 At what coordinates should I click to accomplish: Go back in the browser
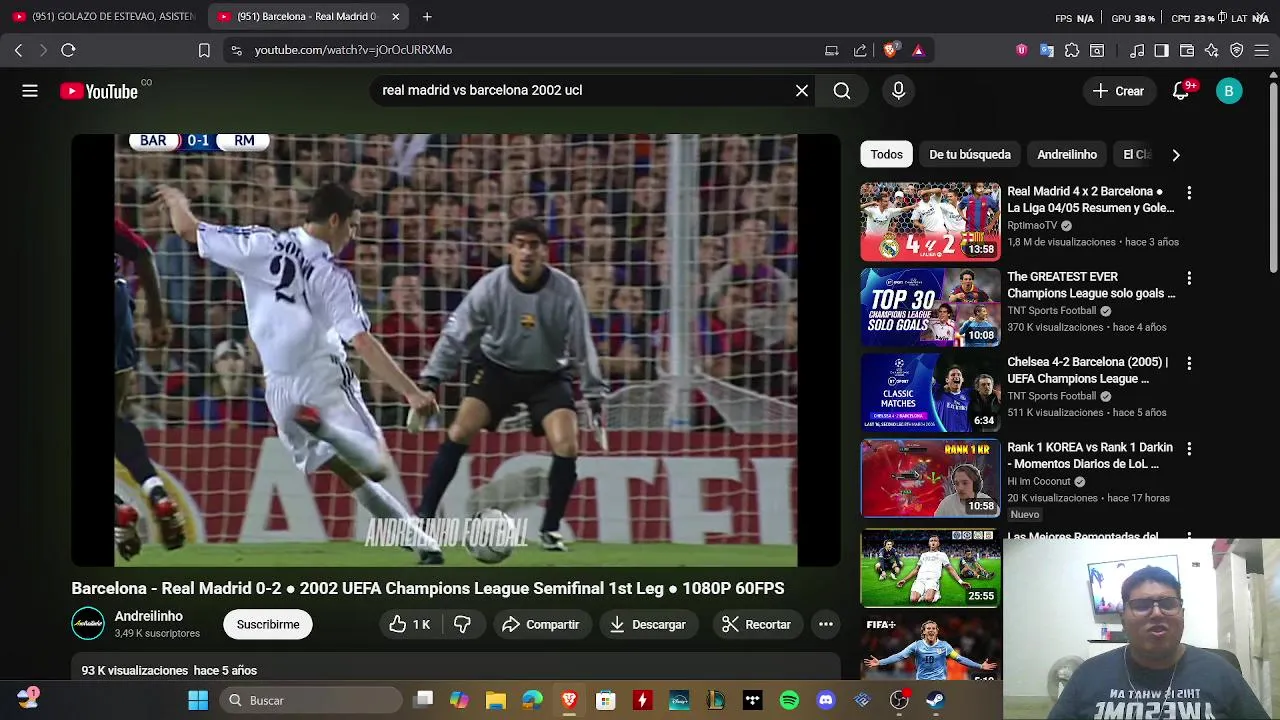pos(18,50)
